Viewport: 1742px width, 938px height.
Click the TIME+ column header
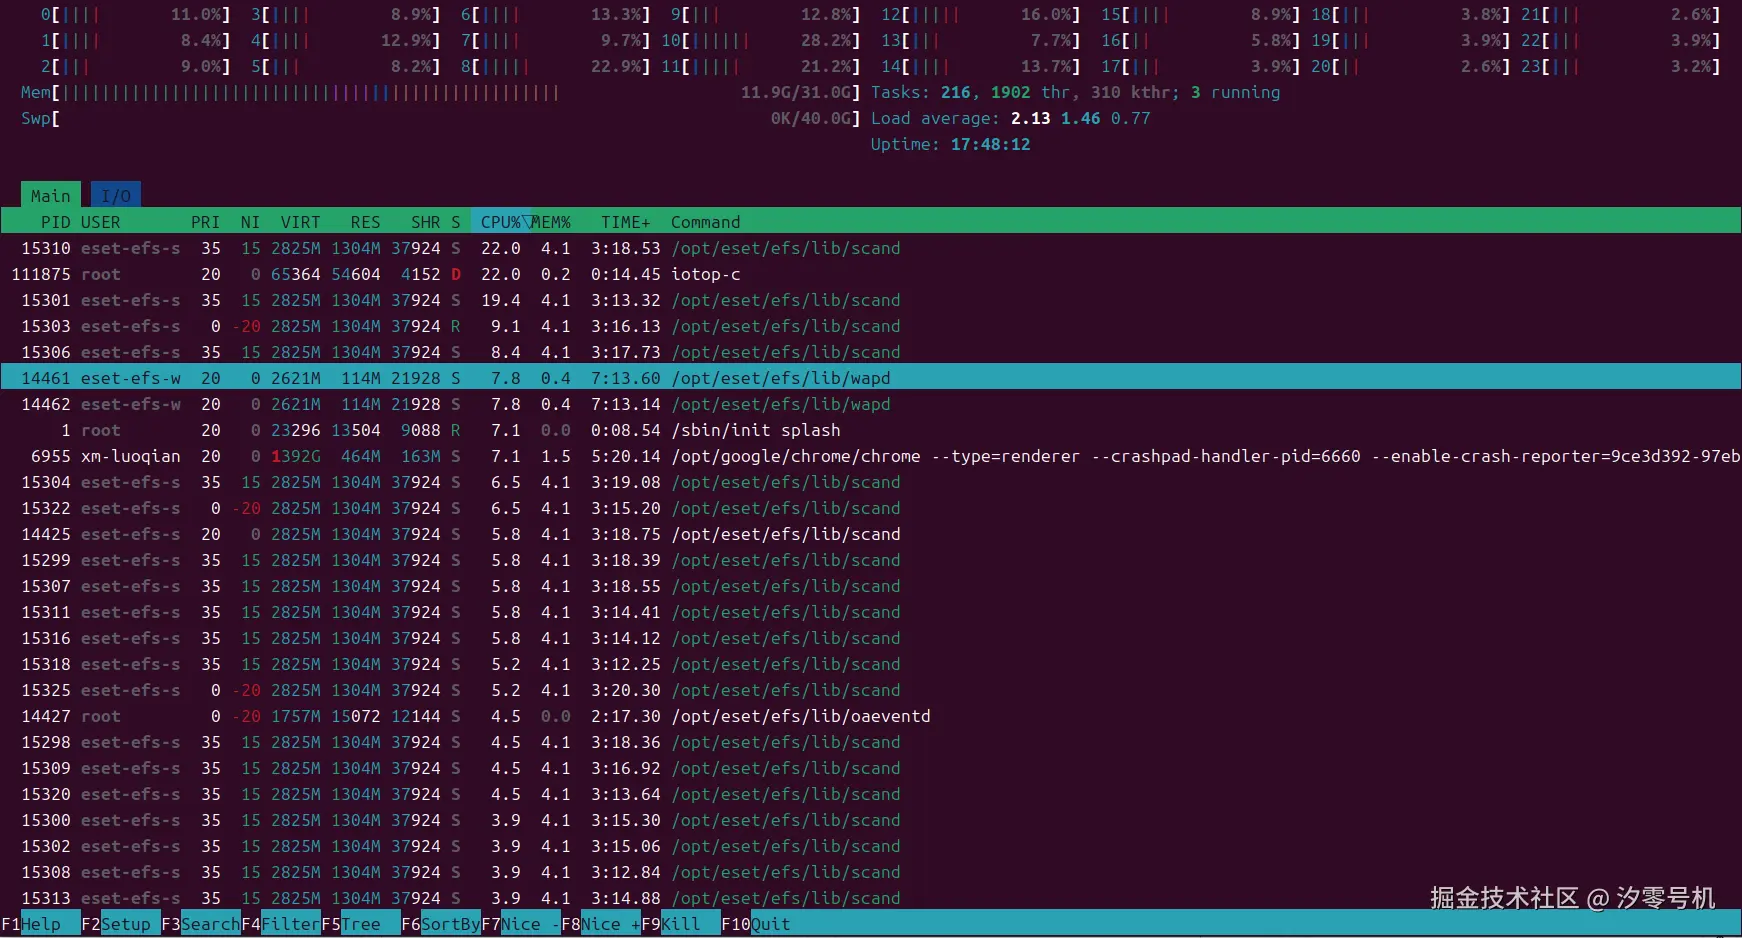[625, 222]
